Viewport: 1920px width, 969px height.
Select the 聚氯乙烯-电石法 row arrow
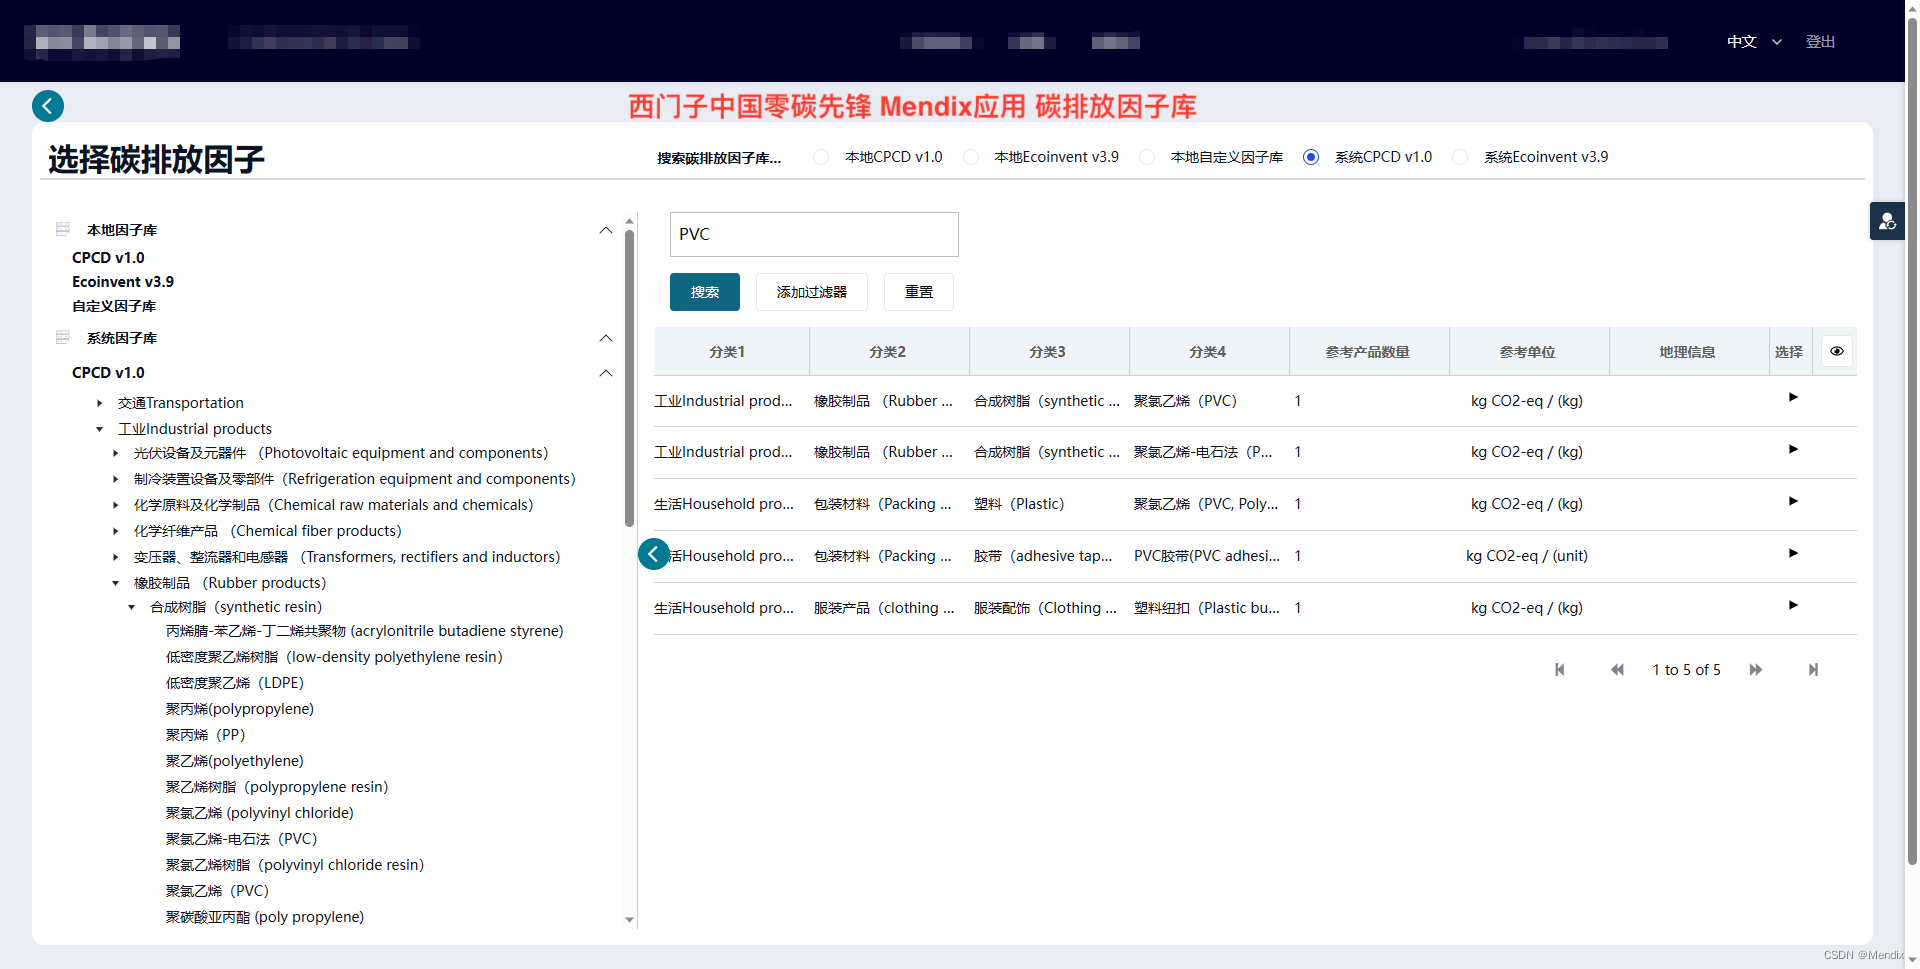[x=1793, y=449]
